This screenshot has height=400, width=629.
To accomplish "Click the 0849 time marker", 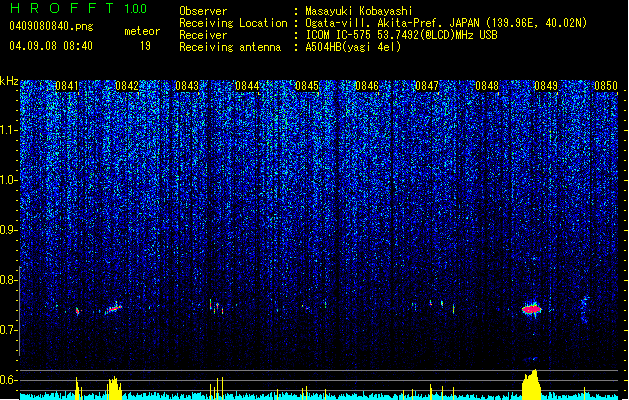I will 546,86.
